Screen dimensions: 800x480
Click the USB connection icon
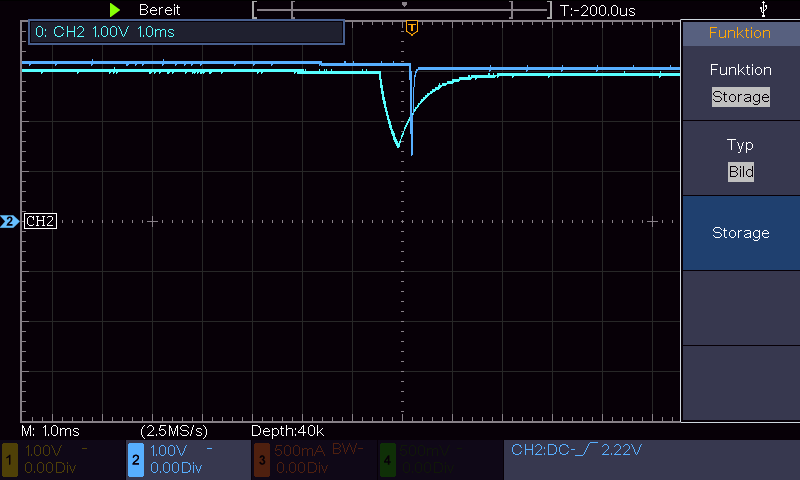(763, 9)
